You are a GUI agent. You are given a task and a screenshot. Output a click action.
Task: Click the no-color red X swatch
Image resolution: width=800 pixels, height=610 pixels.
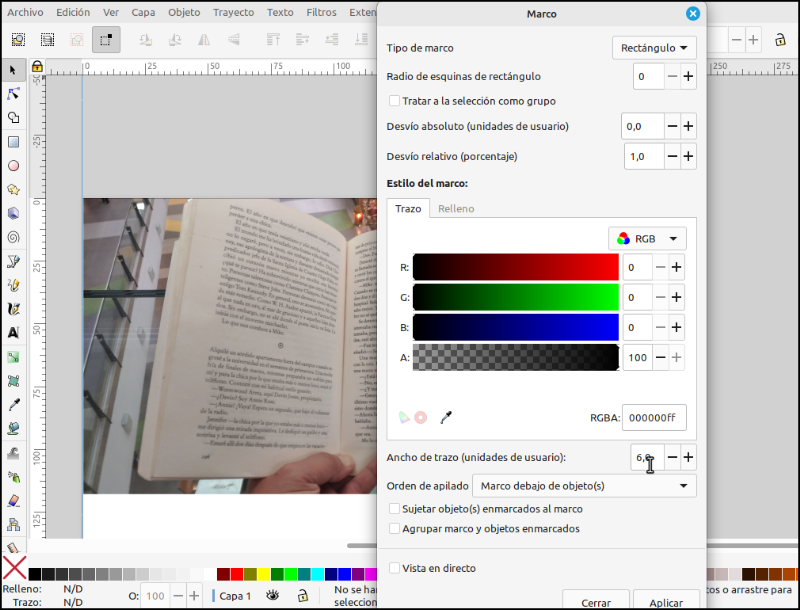[x=15, y=568]
